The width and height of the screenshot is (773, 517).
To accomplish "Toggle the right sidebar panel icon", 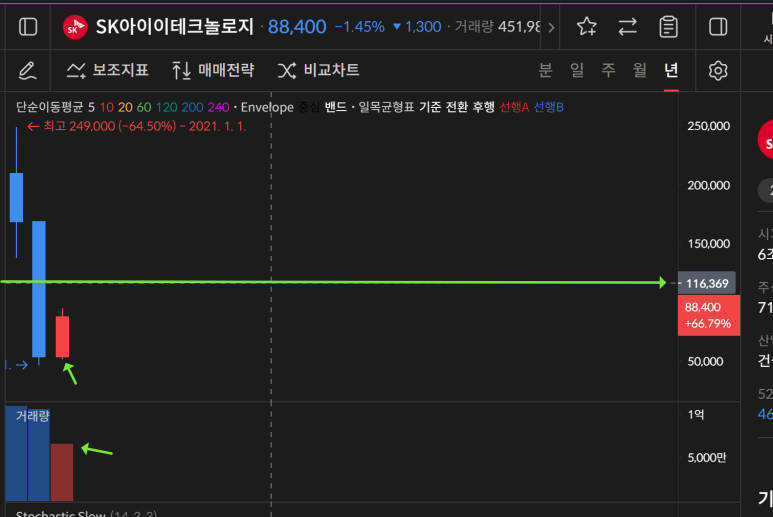I will tap(718, 27).
